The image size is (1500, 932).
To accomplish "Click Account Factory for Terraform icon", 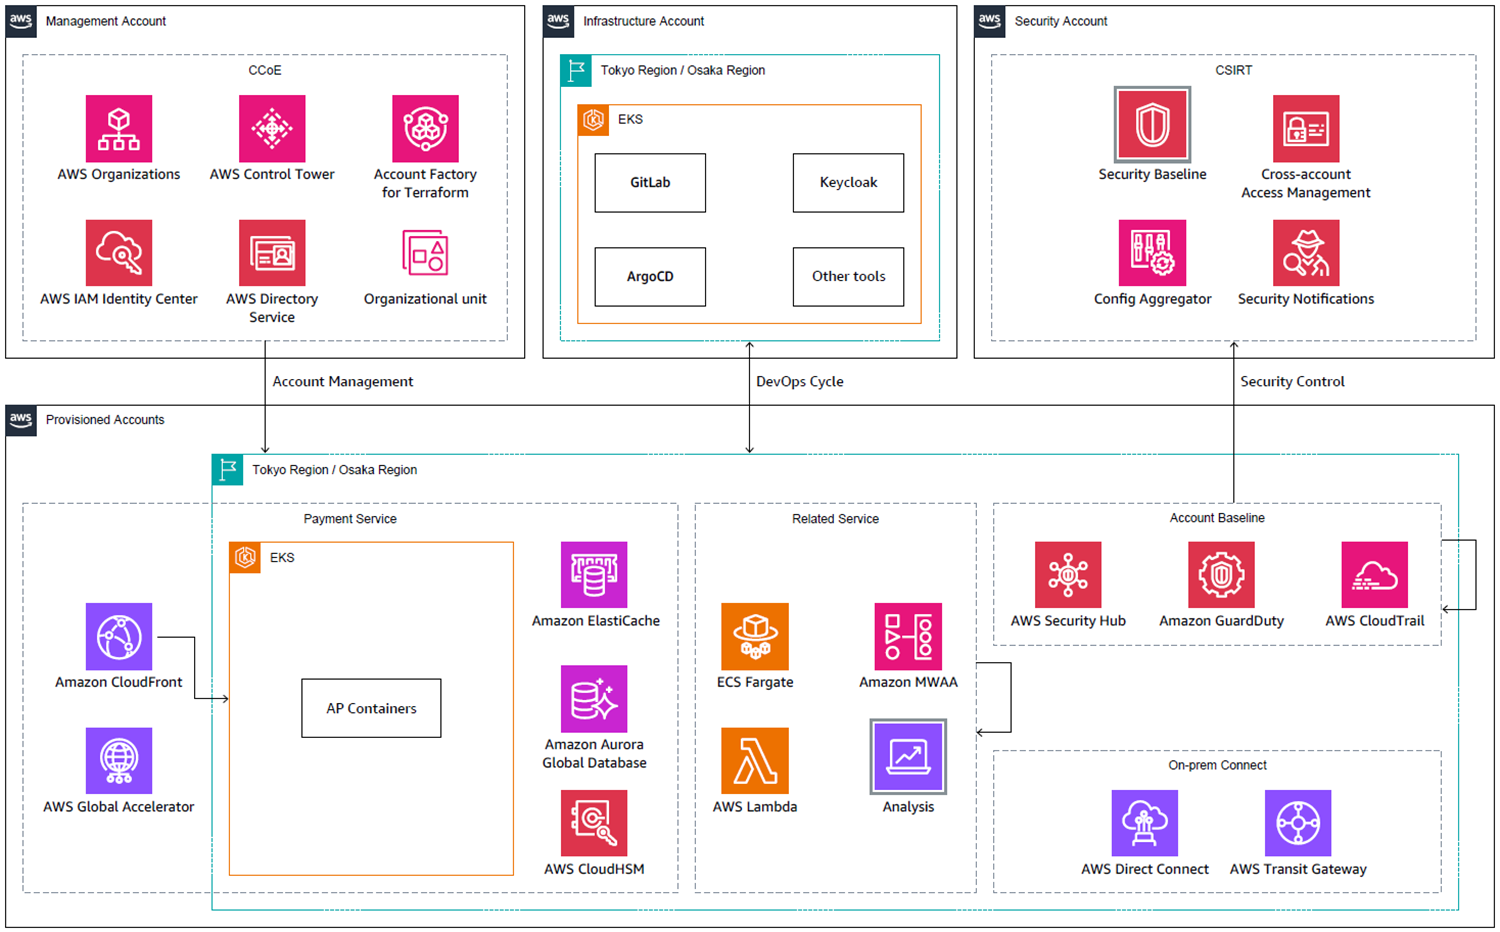I will (x=425, y=129).
